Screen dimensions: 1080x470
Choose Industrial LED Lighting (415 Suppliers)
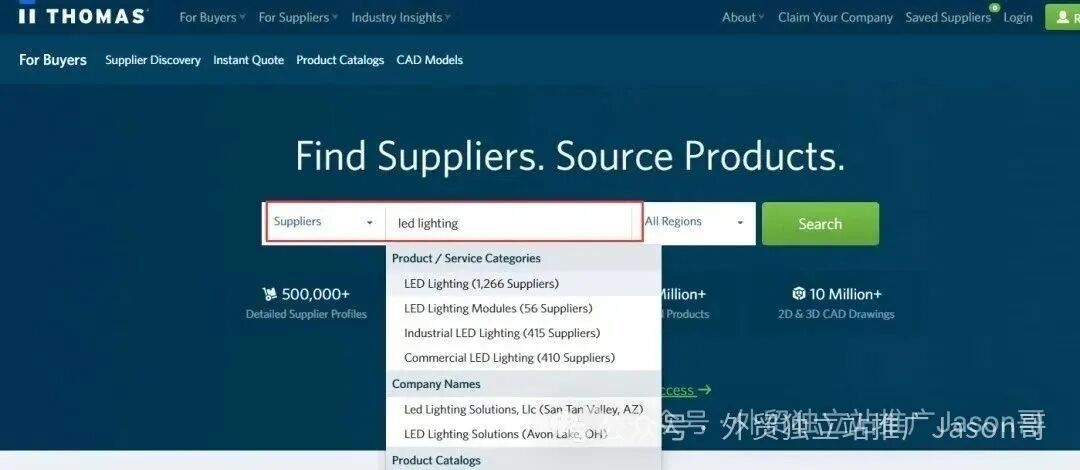coord(523,333)
